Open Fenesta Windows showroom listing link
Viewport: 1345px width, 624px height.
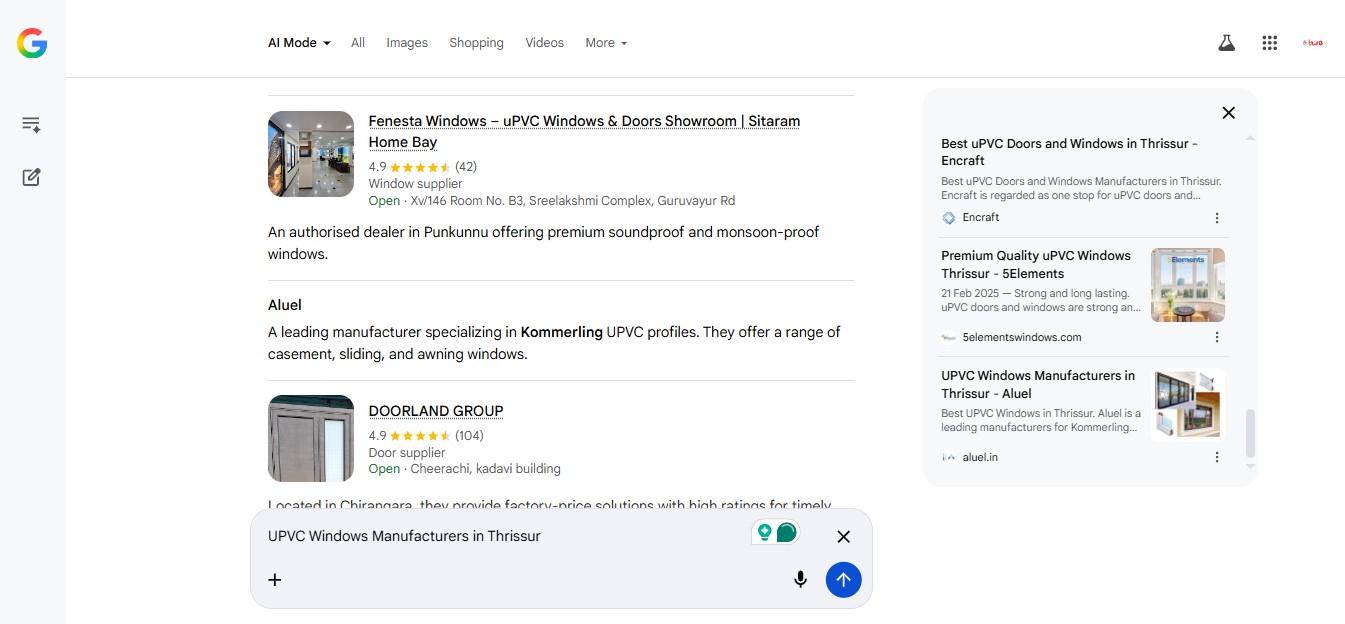[x=584, y=131]
